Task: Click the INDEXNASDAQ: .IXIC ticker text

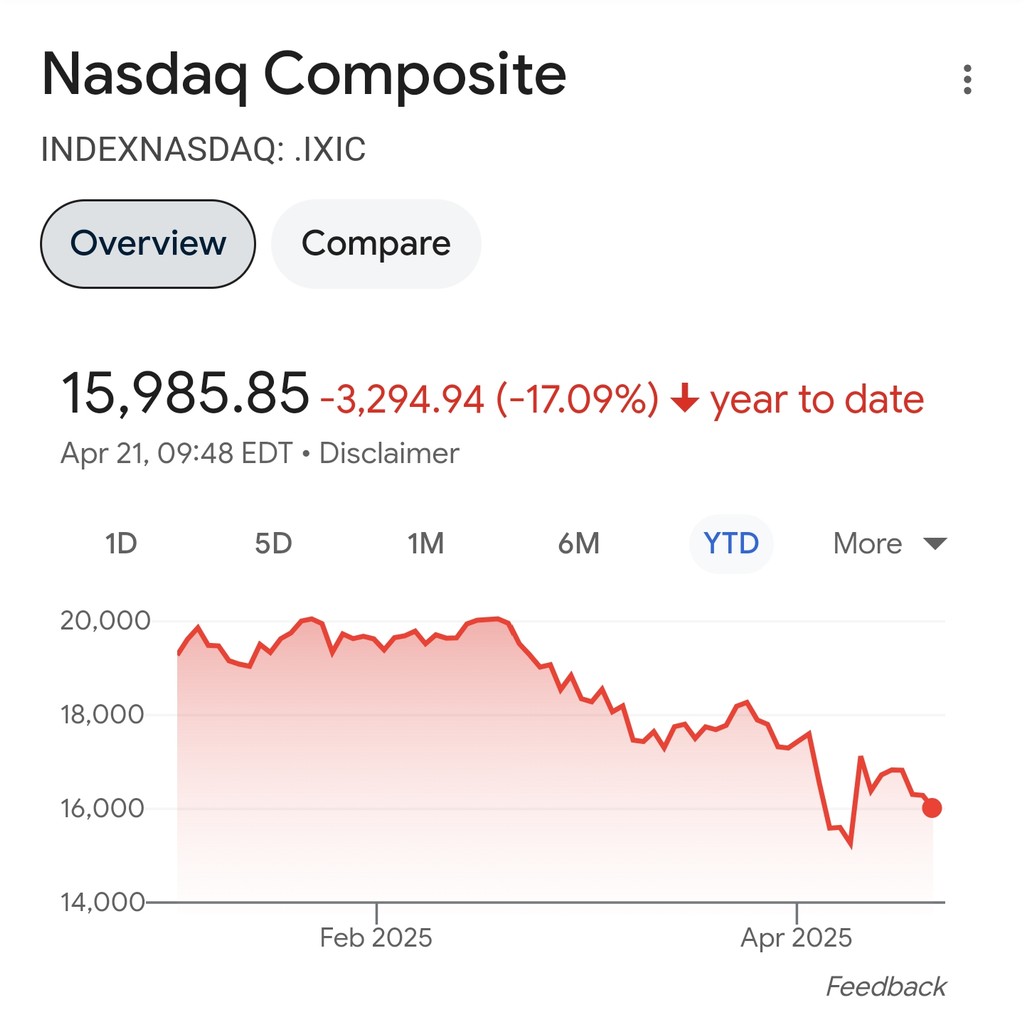Action: pos(203,150)
